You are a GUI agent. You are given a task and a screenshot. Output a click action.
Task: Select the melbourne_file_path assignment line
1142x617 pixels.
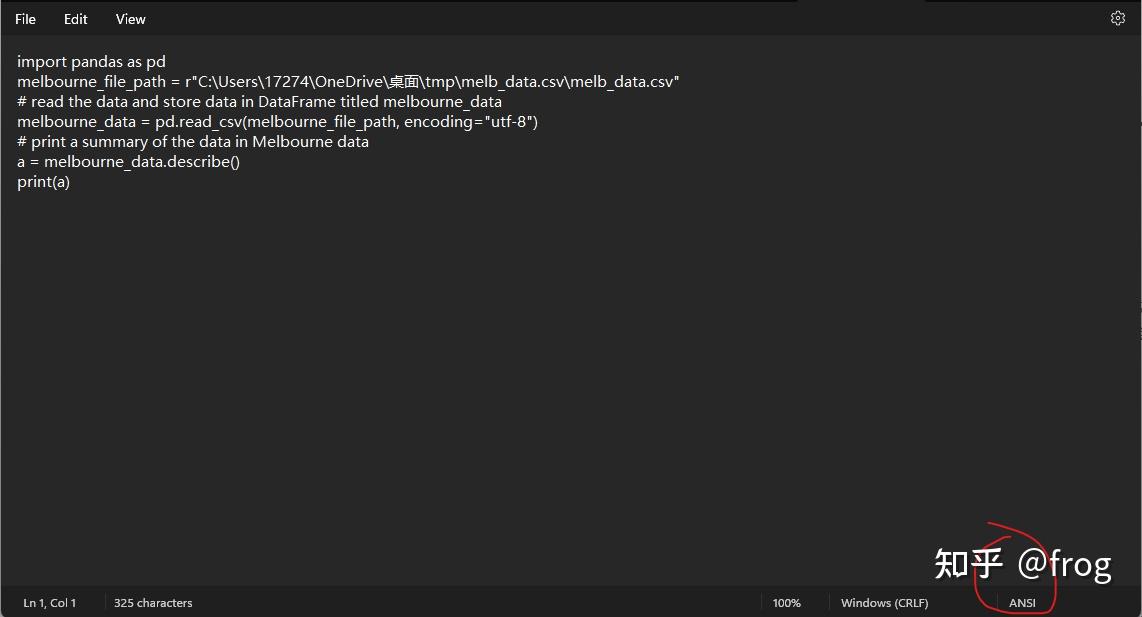pyautogui.click(x=347, y=81)
